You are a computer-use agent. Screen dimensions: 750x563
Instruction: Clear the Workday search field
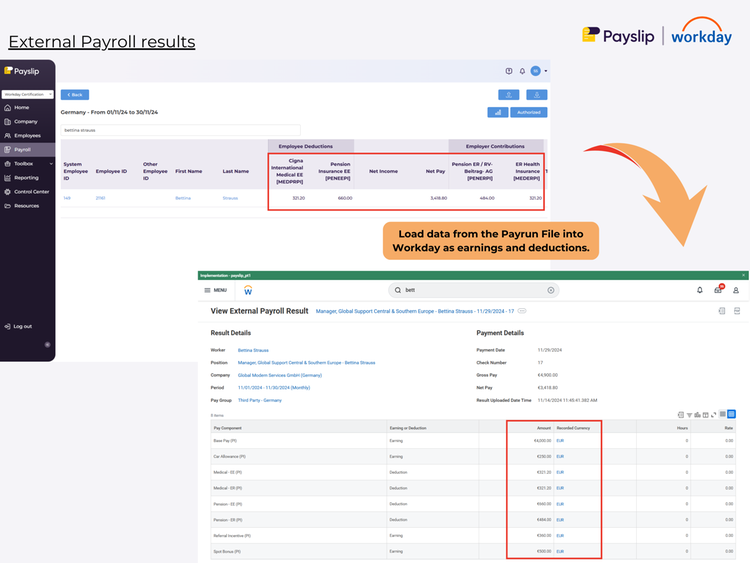click(x=550, y=290)
